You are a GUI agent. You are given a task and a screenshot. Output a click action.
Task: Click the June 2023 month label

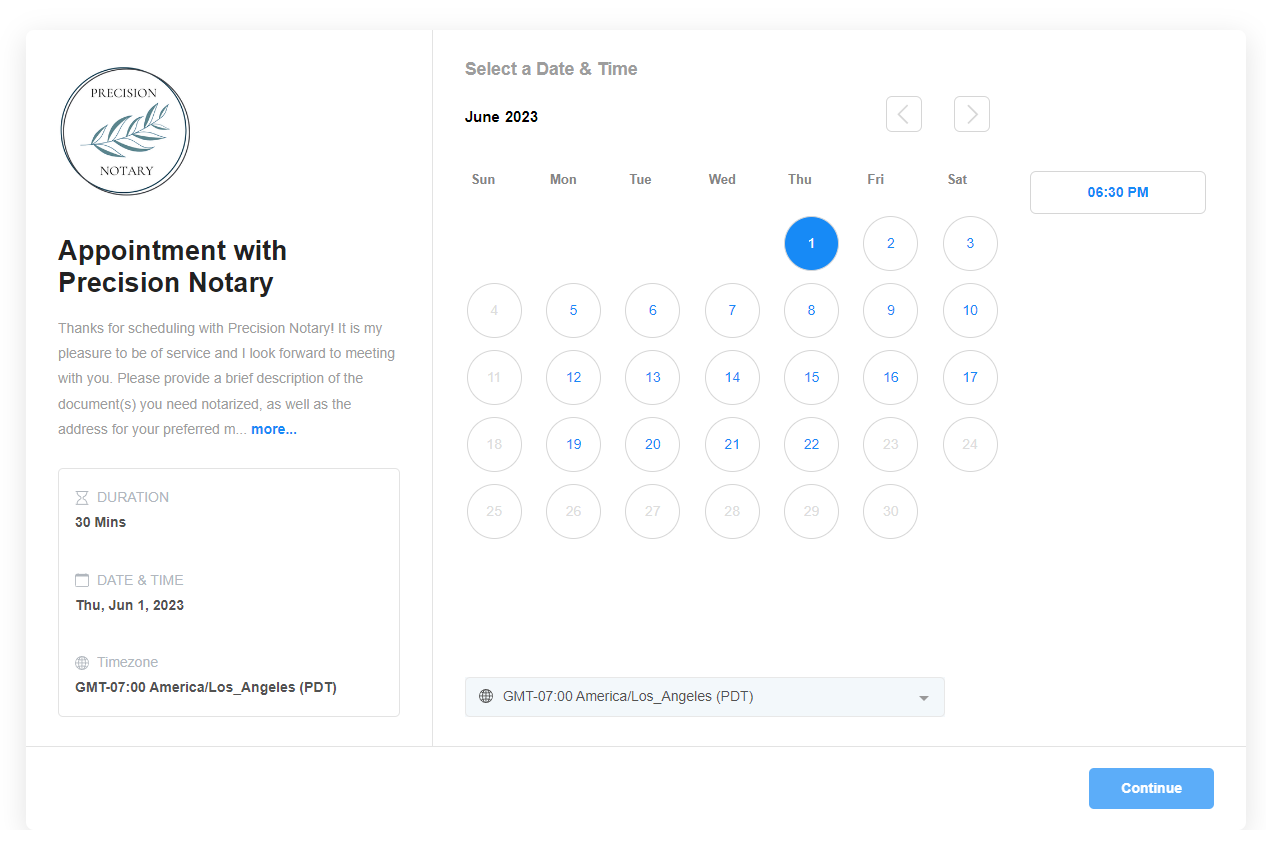pos(501,116)
